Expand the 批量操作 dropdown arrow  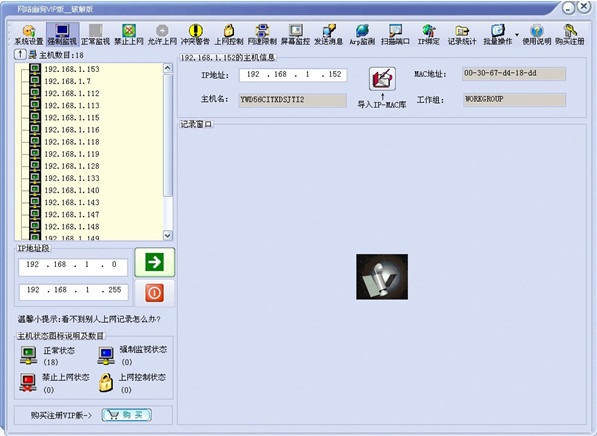pyautogui.click(x=517, y=35)
